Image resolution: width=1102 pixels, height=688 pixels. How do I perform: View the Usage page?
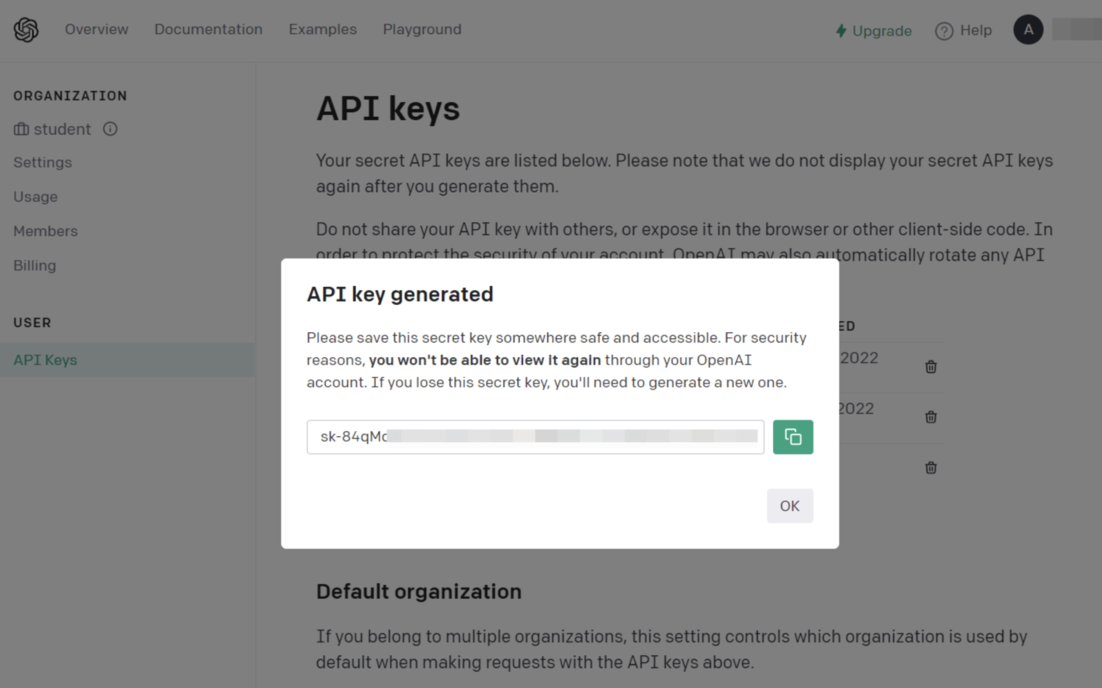click(x=36, y=197)
